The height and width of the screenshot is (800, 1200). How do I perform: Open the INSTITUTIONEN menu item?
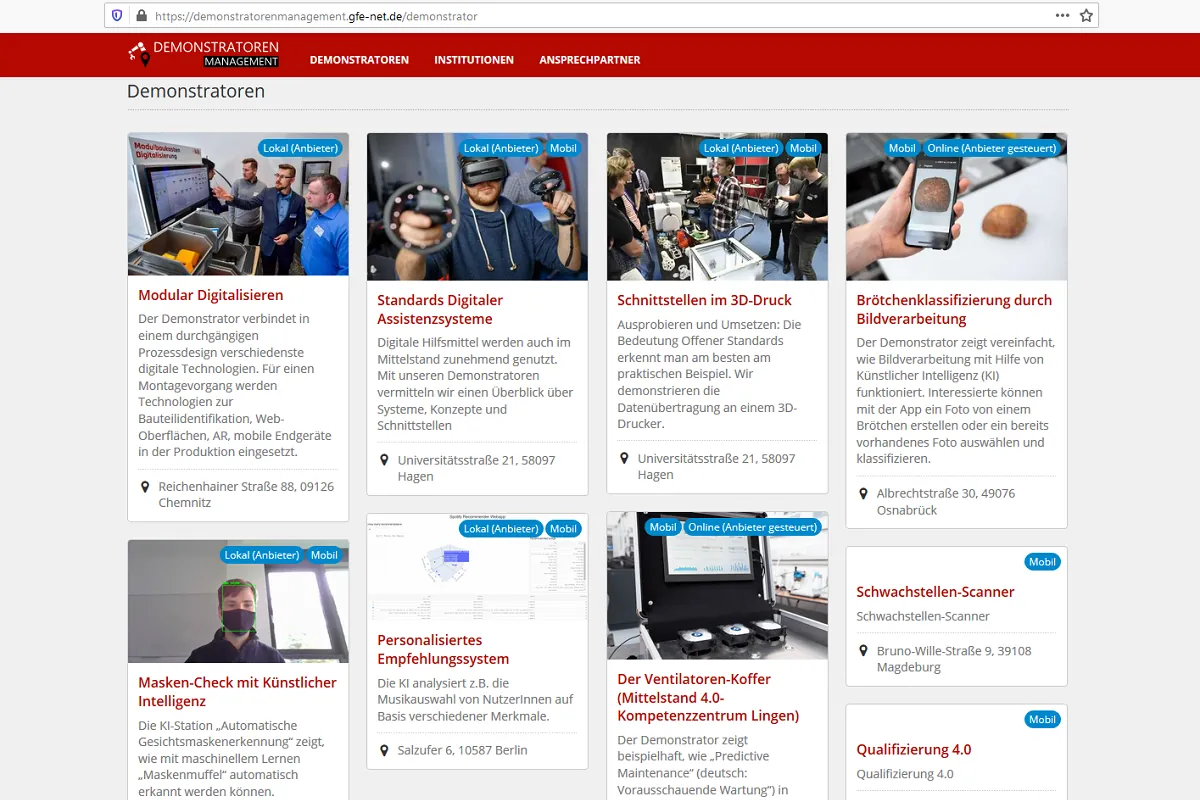(x=474, y=60)
